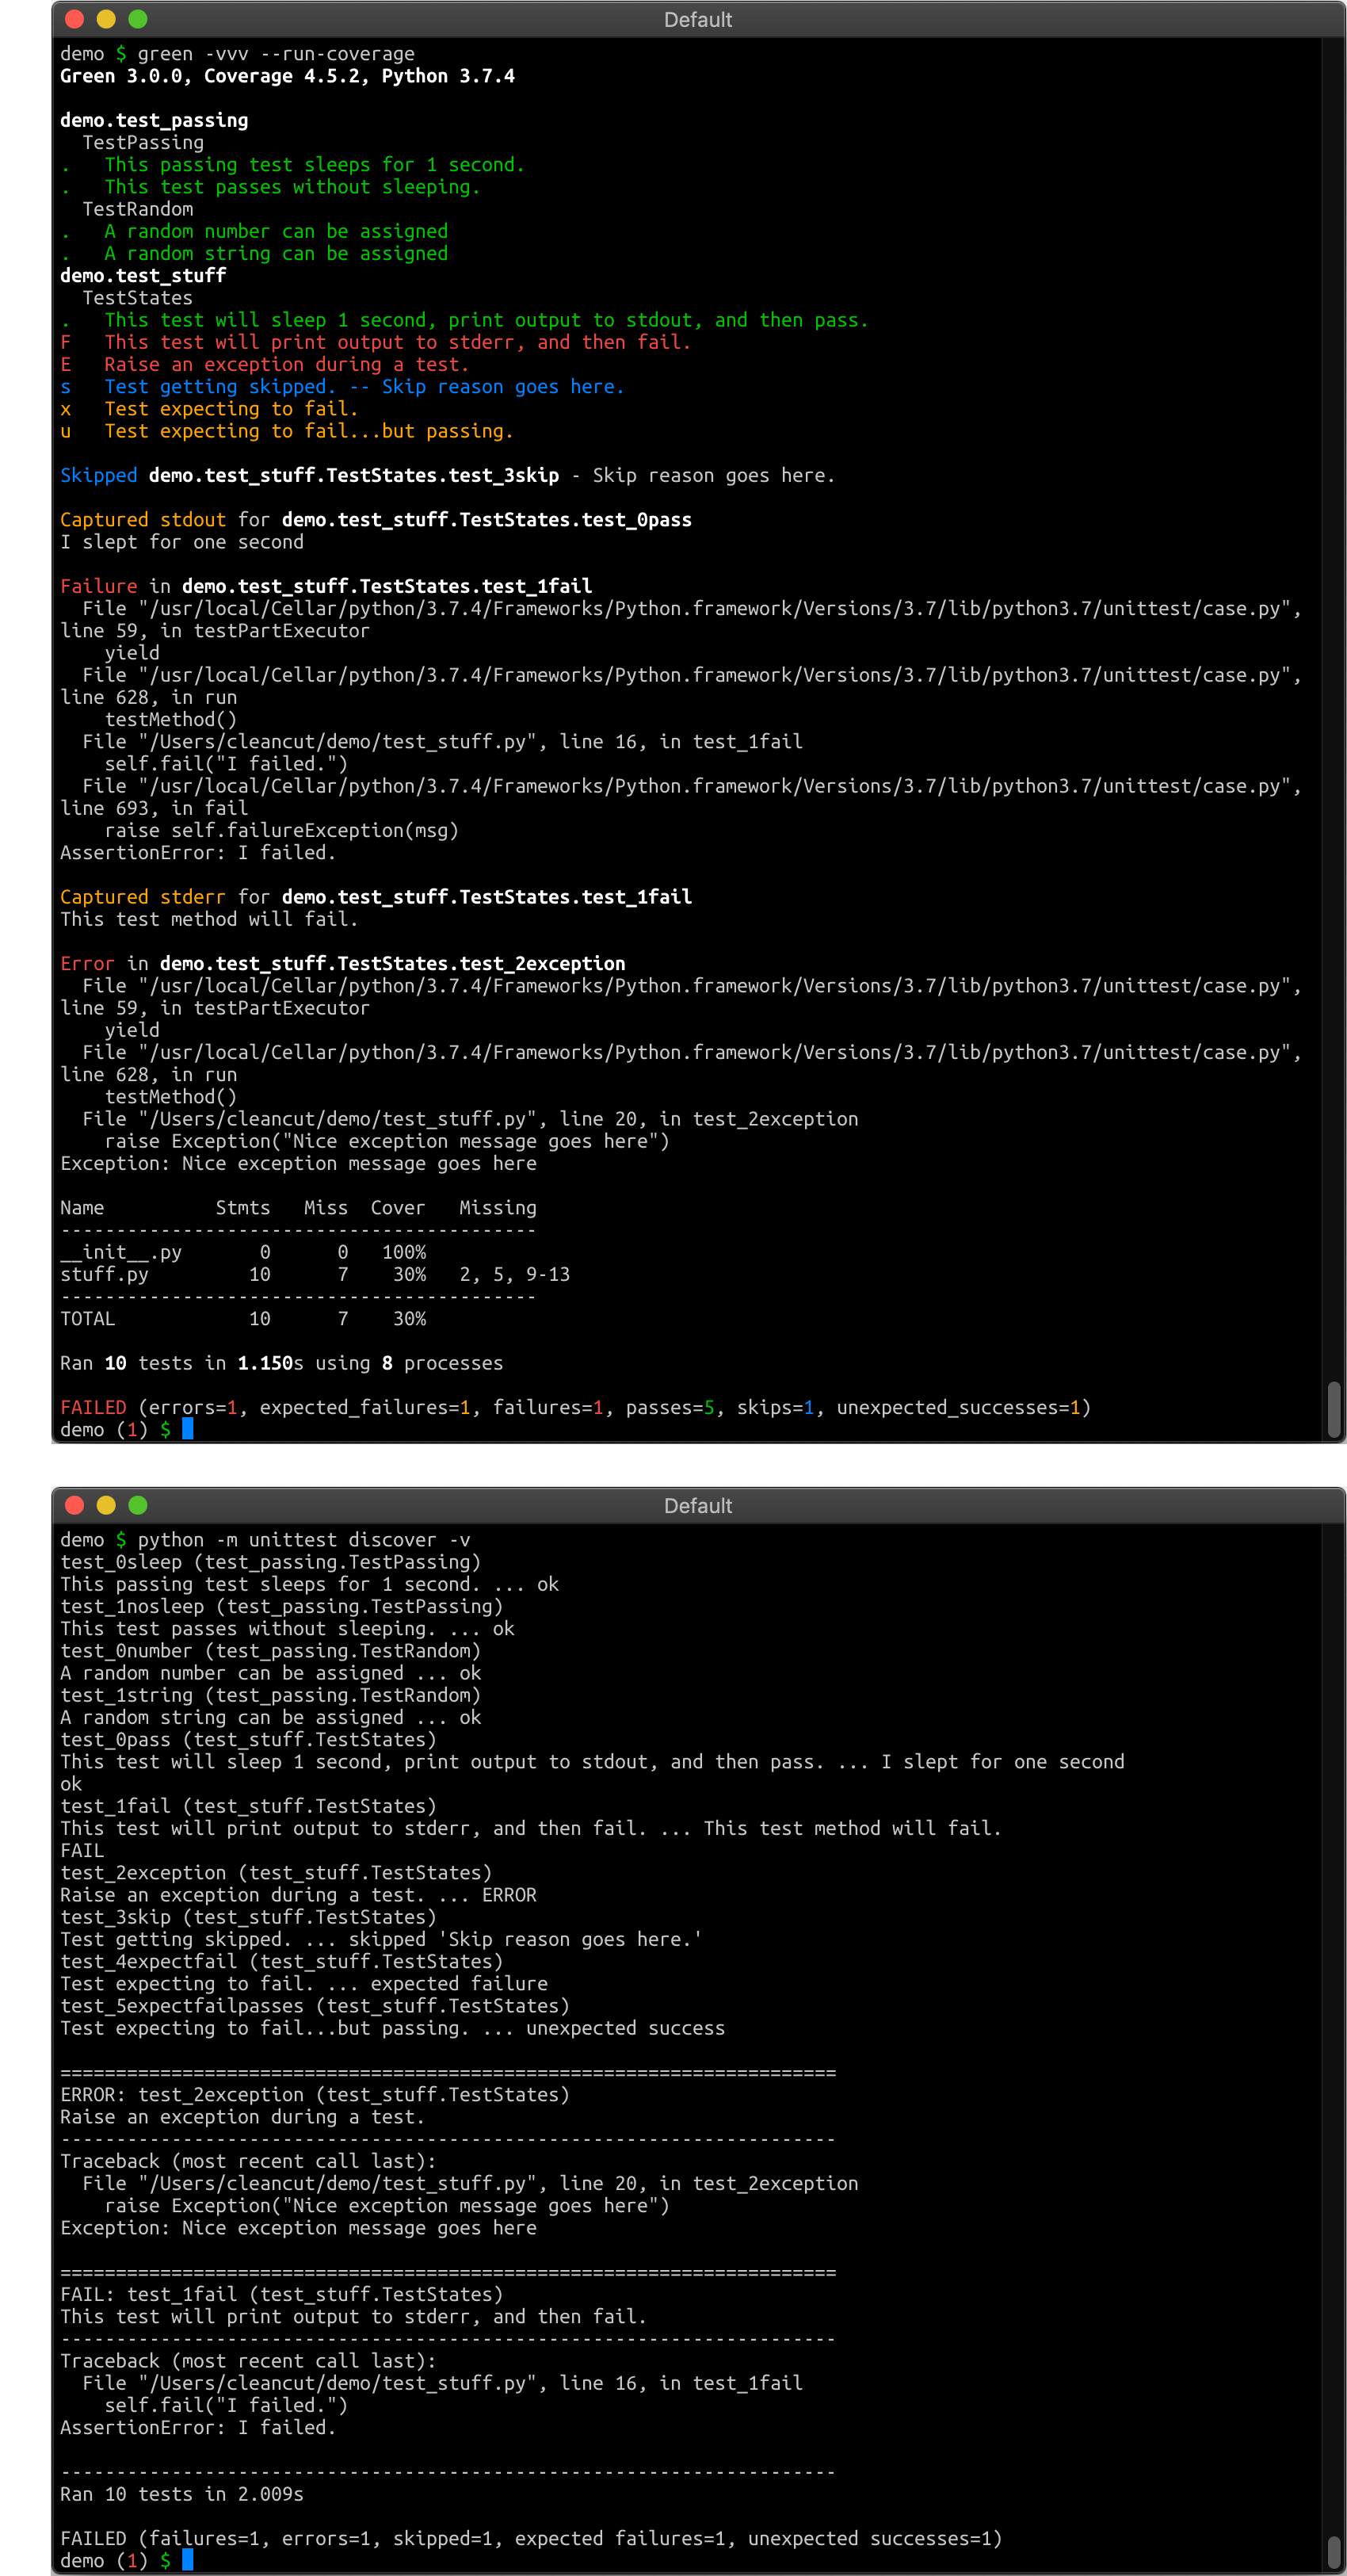
Task: Click the blue cursor block in the bottom terminal
Action: [187, 2560]
